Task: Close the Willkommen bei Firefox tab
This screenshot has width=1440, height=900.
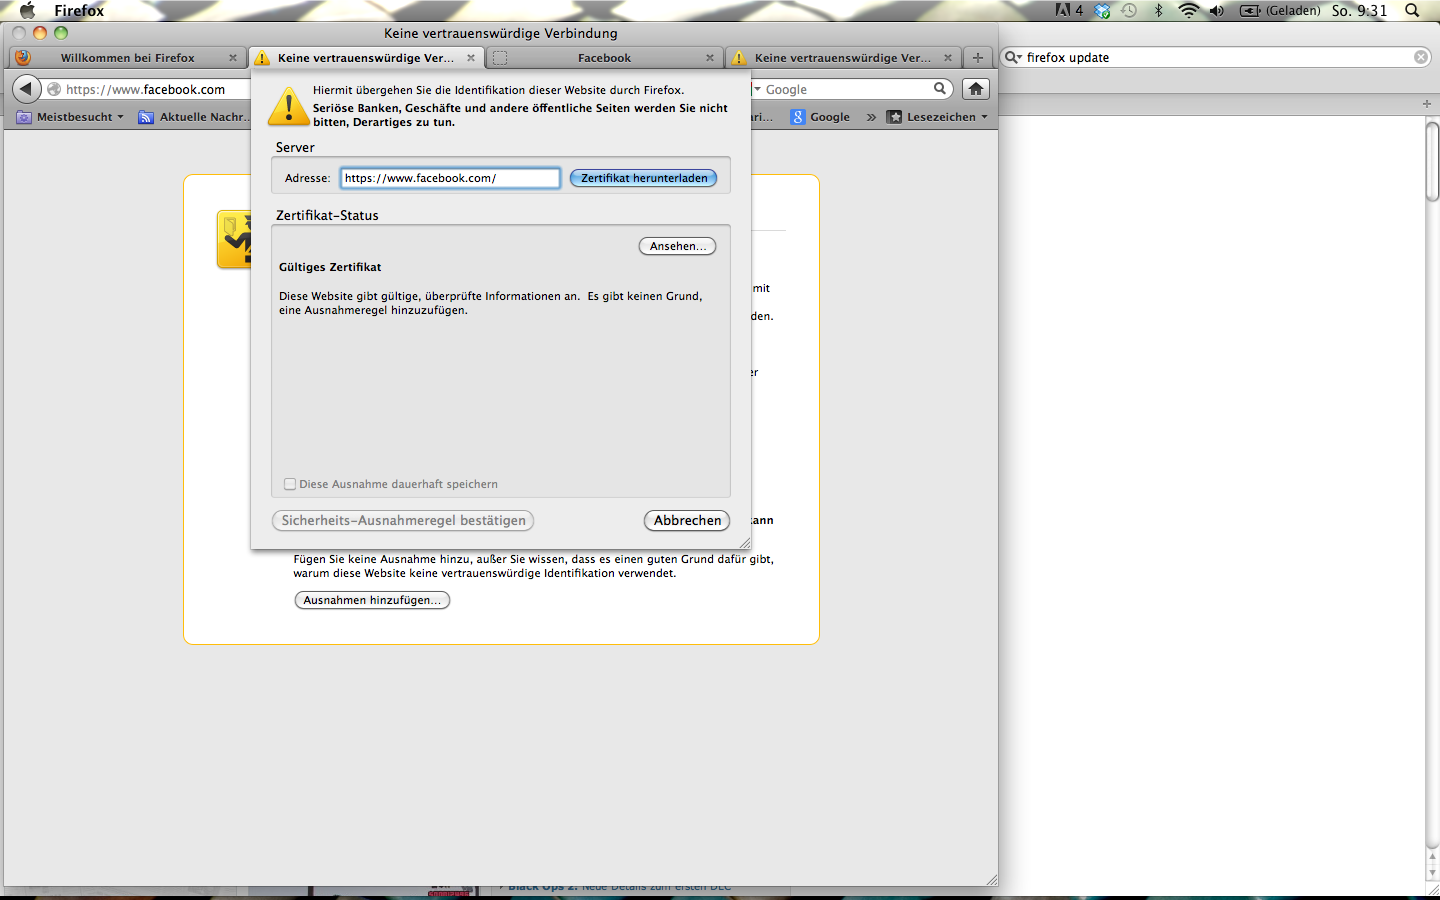Action: coord(233,58)
